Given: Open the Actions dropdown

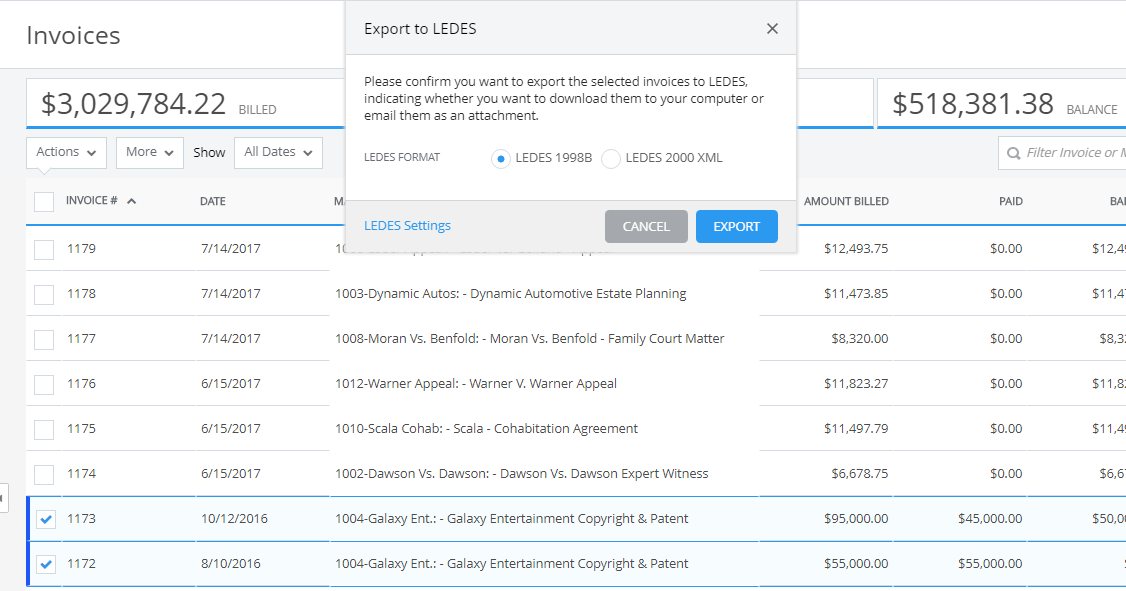Looking at the screenshot, I should (x=66, y=152).
